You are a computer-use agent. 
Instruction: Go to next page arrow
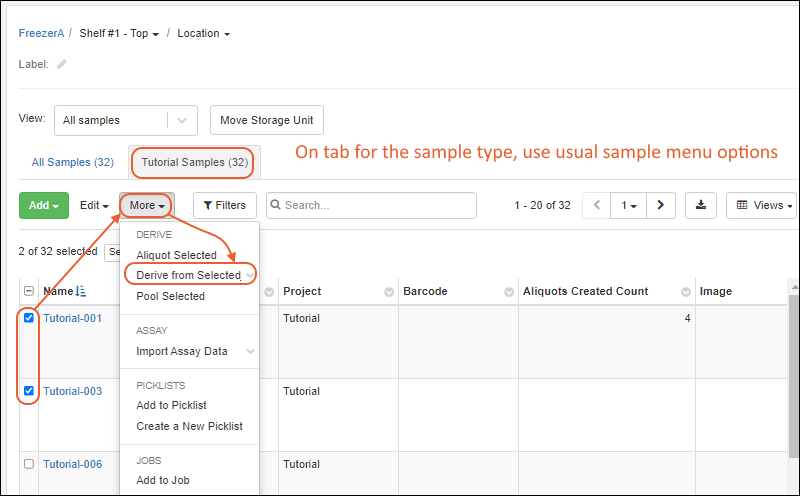pyautogui.click(x=661, y=205)
